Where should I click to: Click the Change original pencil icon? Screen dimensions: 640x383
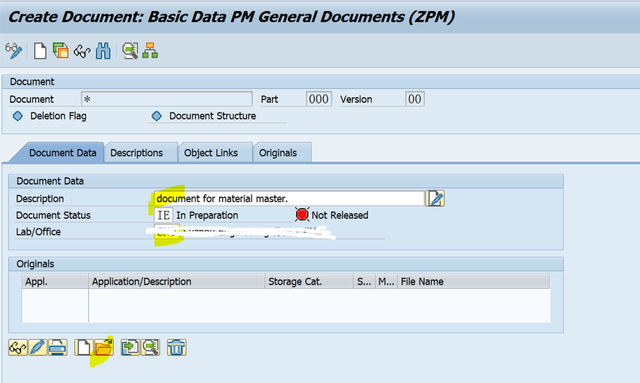(x=38, y=348)
